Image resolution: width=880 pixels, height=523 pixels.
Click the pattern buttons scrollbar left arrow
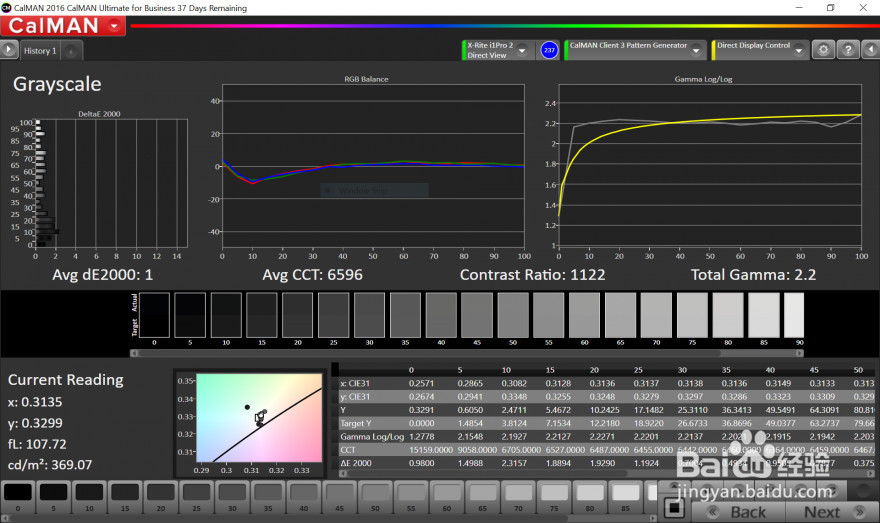coord(5,518)
